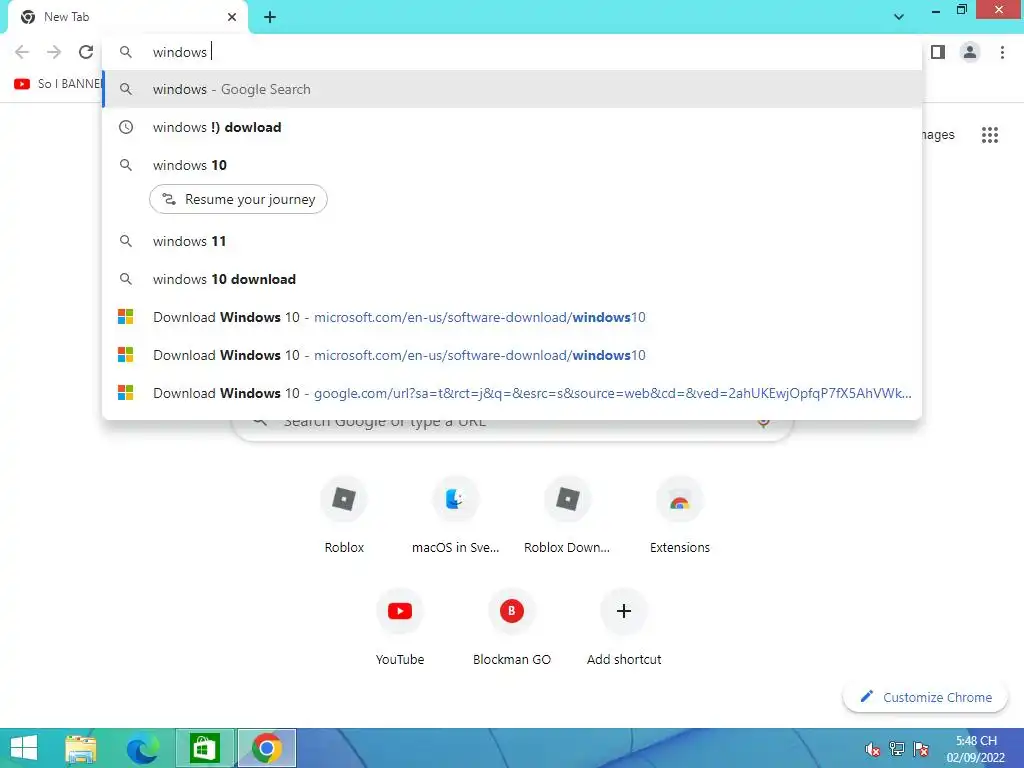The width and height of the screenshot is (1024, 768).
Task: Open the So I BANNE YouTube bookmark
Action: (x=57, y=84)
